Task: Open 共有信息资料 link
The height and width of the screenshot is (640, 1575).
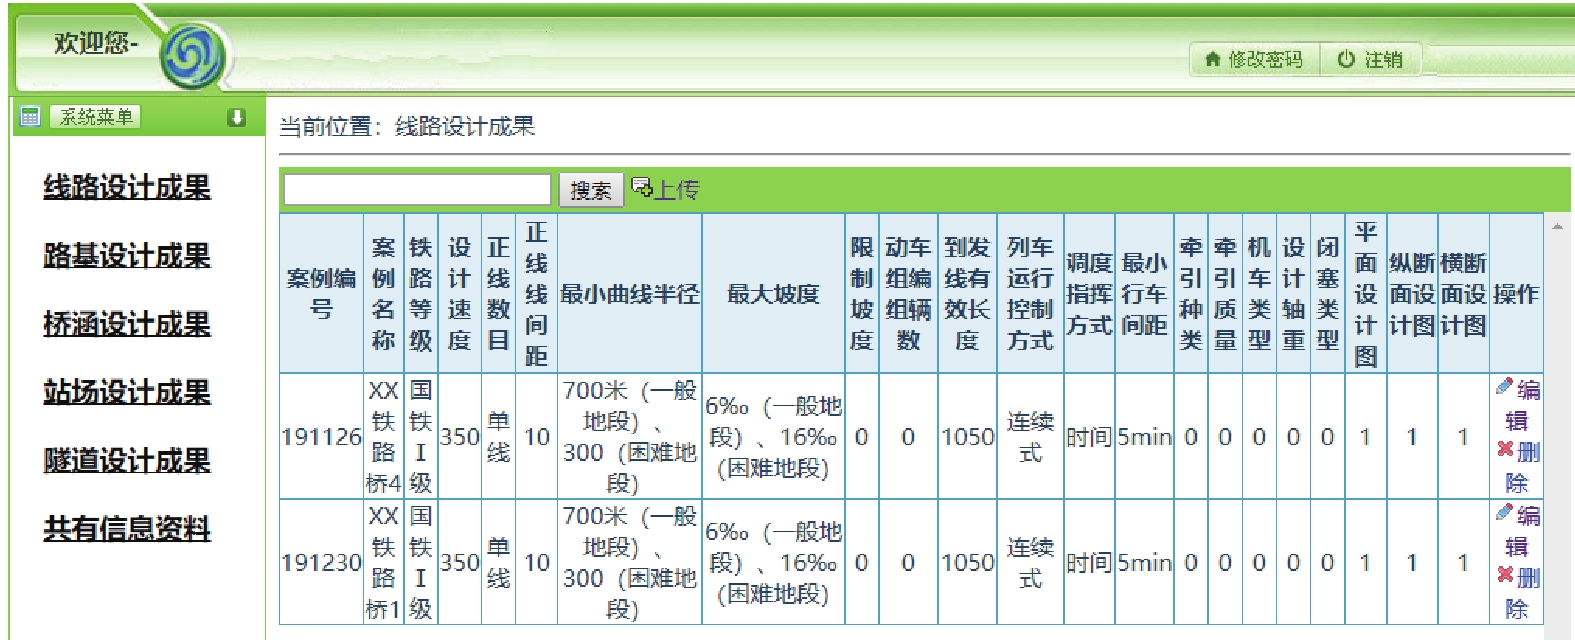Action: click(127, 528)
